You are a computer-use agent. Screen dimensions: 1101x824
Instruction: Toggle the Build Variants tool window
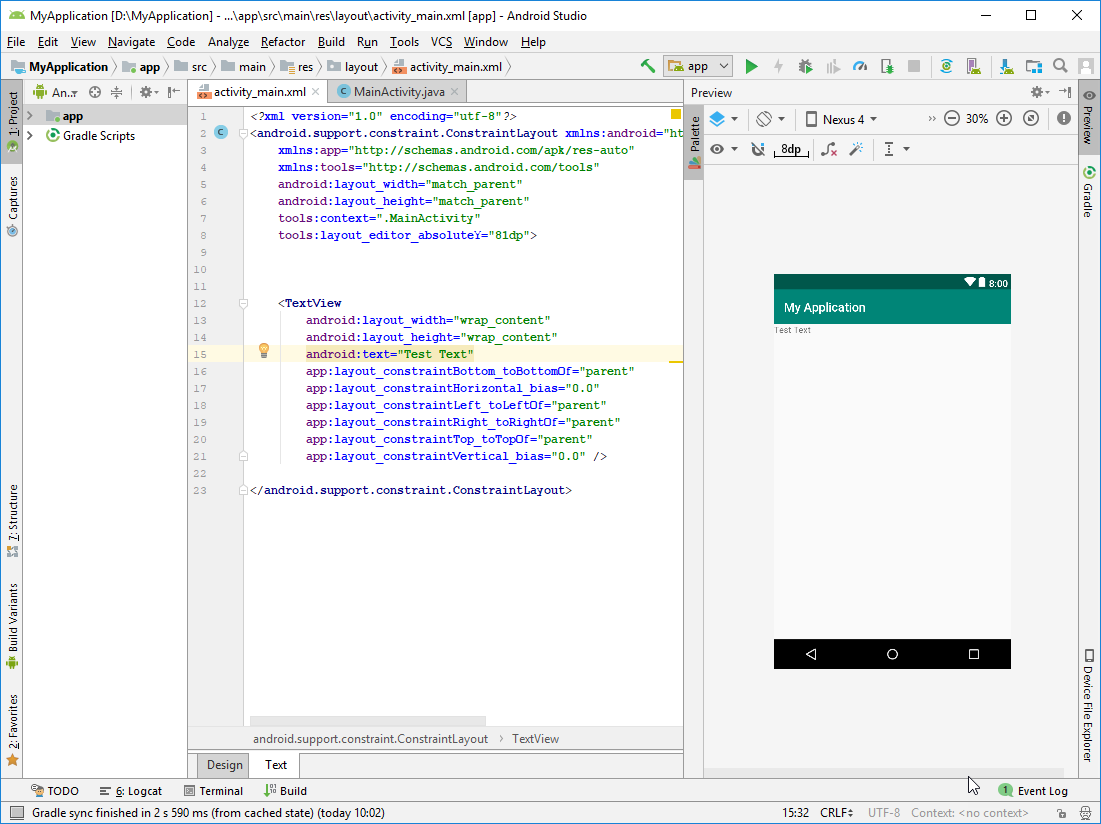[12, 625]
